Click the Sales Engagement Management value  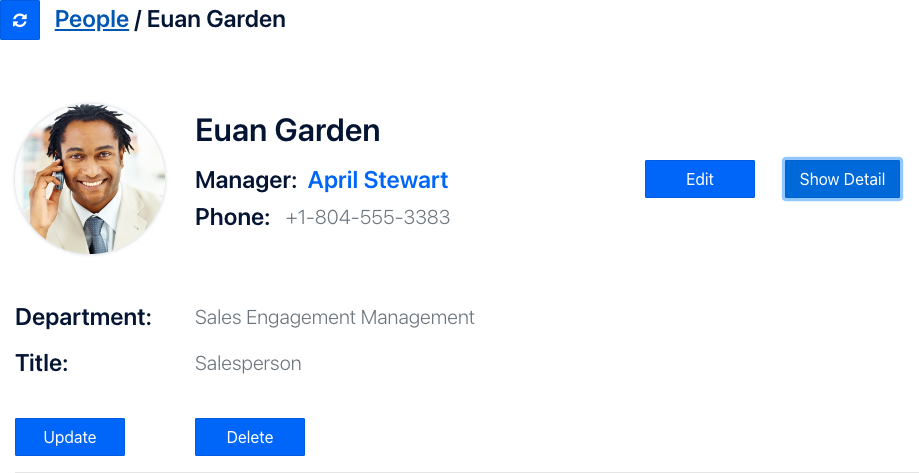(334, 318)
